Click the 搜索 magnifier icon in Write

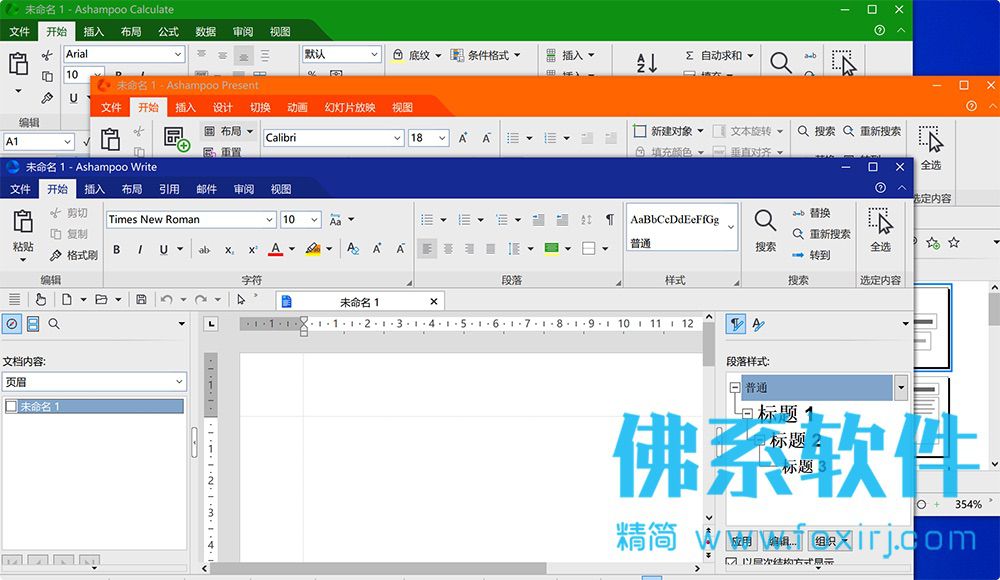[x=765, y=221]
